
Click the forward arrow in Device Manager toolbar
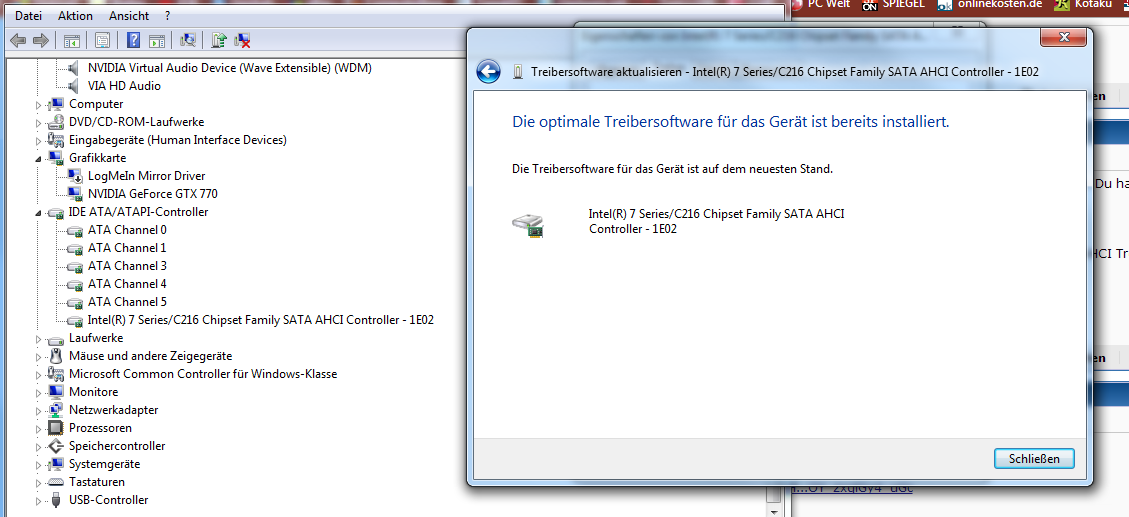(41, 40)
